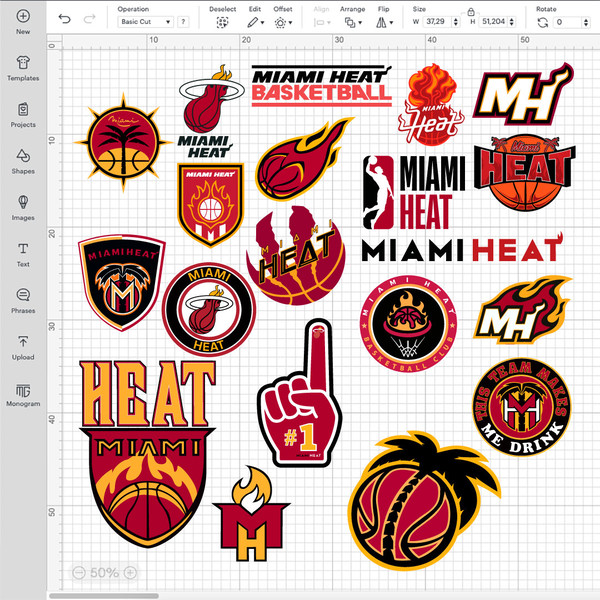Click the 50% zoom level label
Viewport: 600px width, 600px height.
coord(104,573)
